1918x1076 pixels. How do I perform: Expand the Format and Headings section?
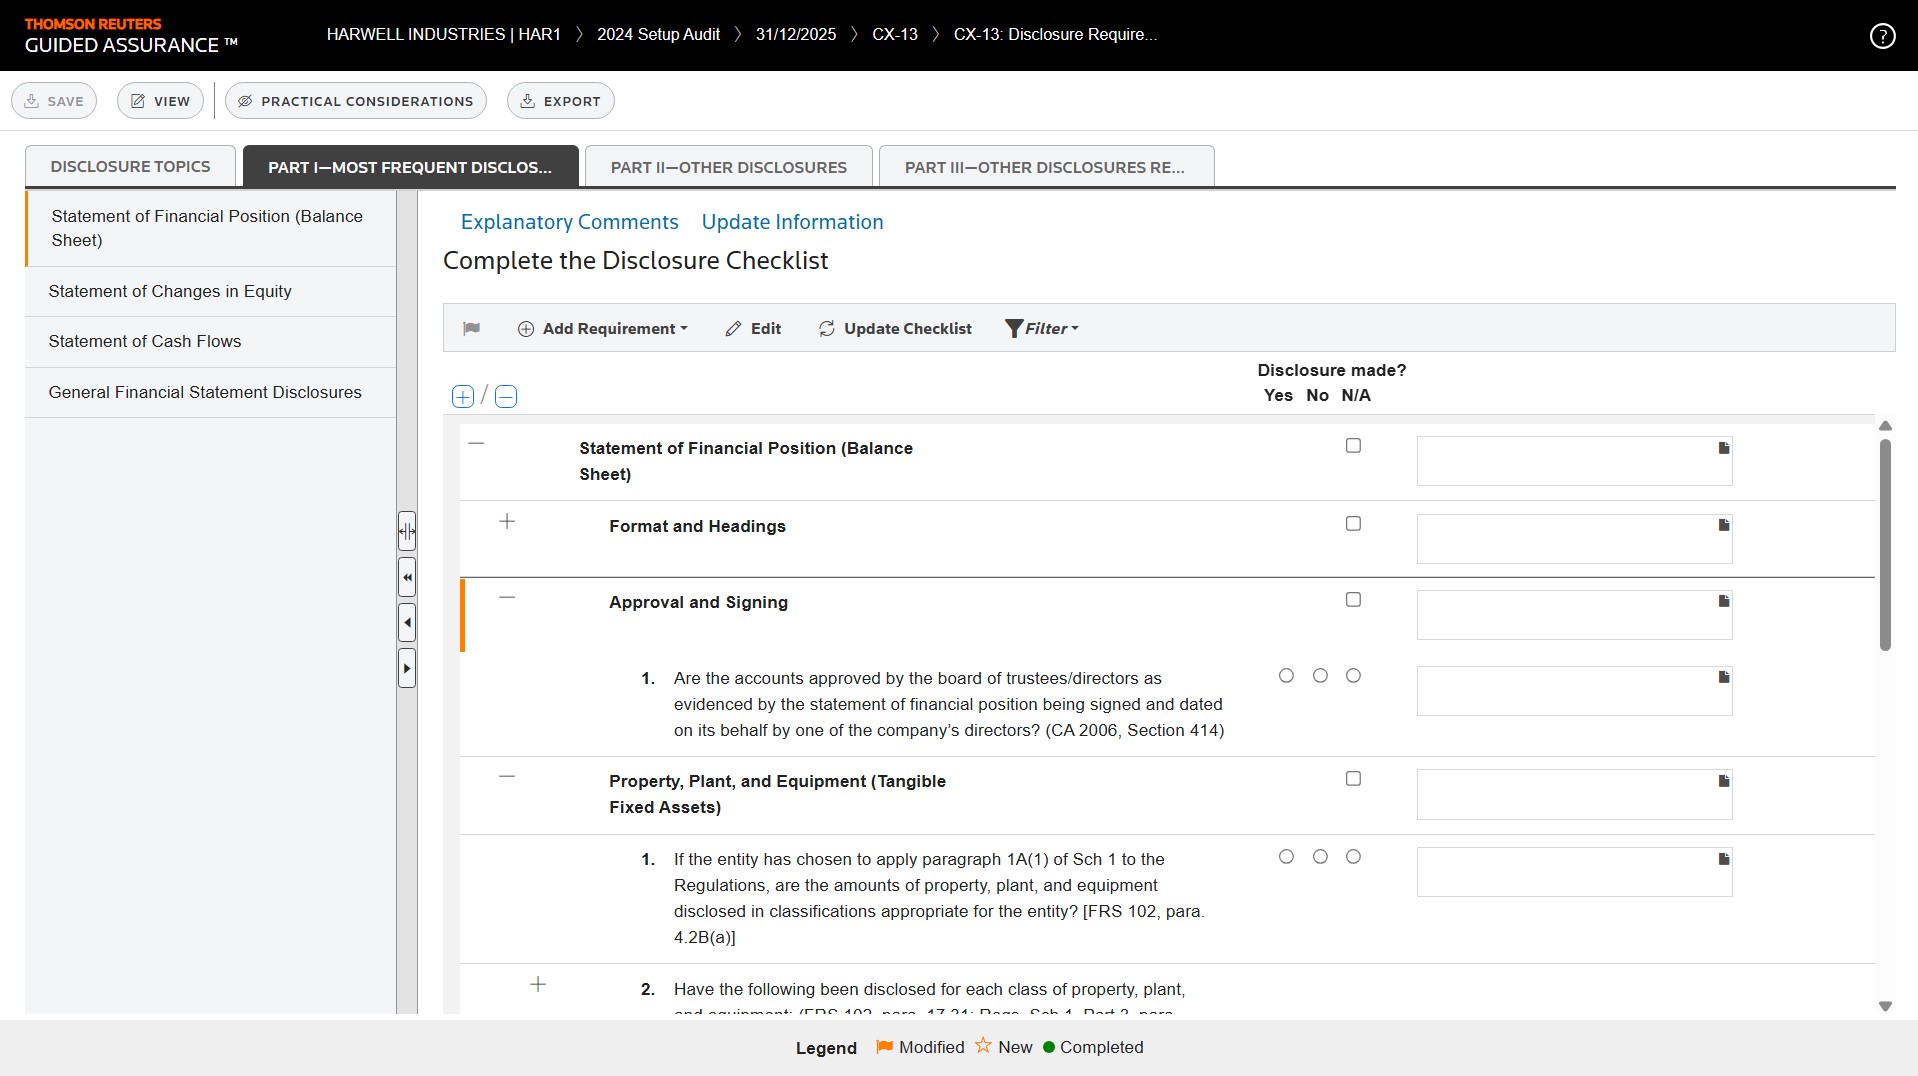tap(507, 522)
